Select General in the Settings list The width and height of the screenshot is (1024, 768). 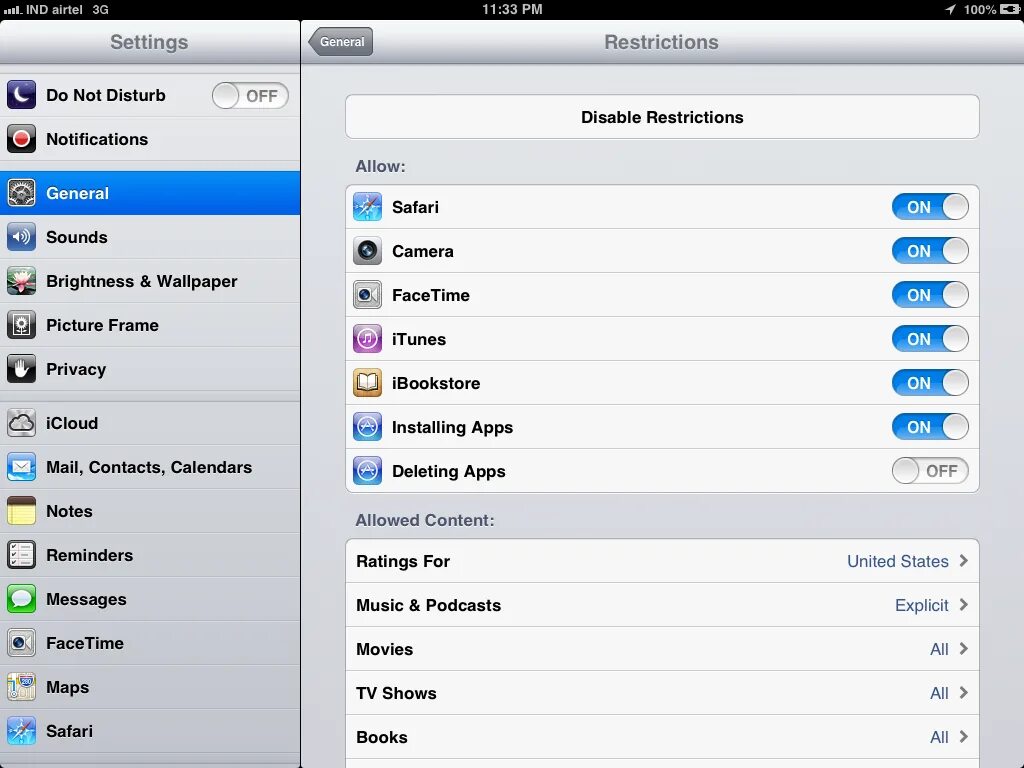tap(150, 193)
